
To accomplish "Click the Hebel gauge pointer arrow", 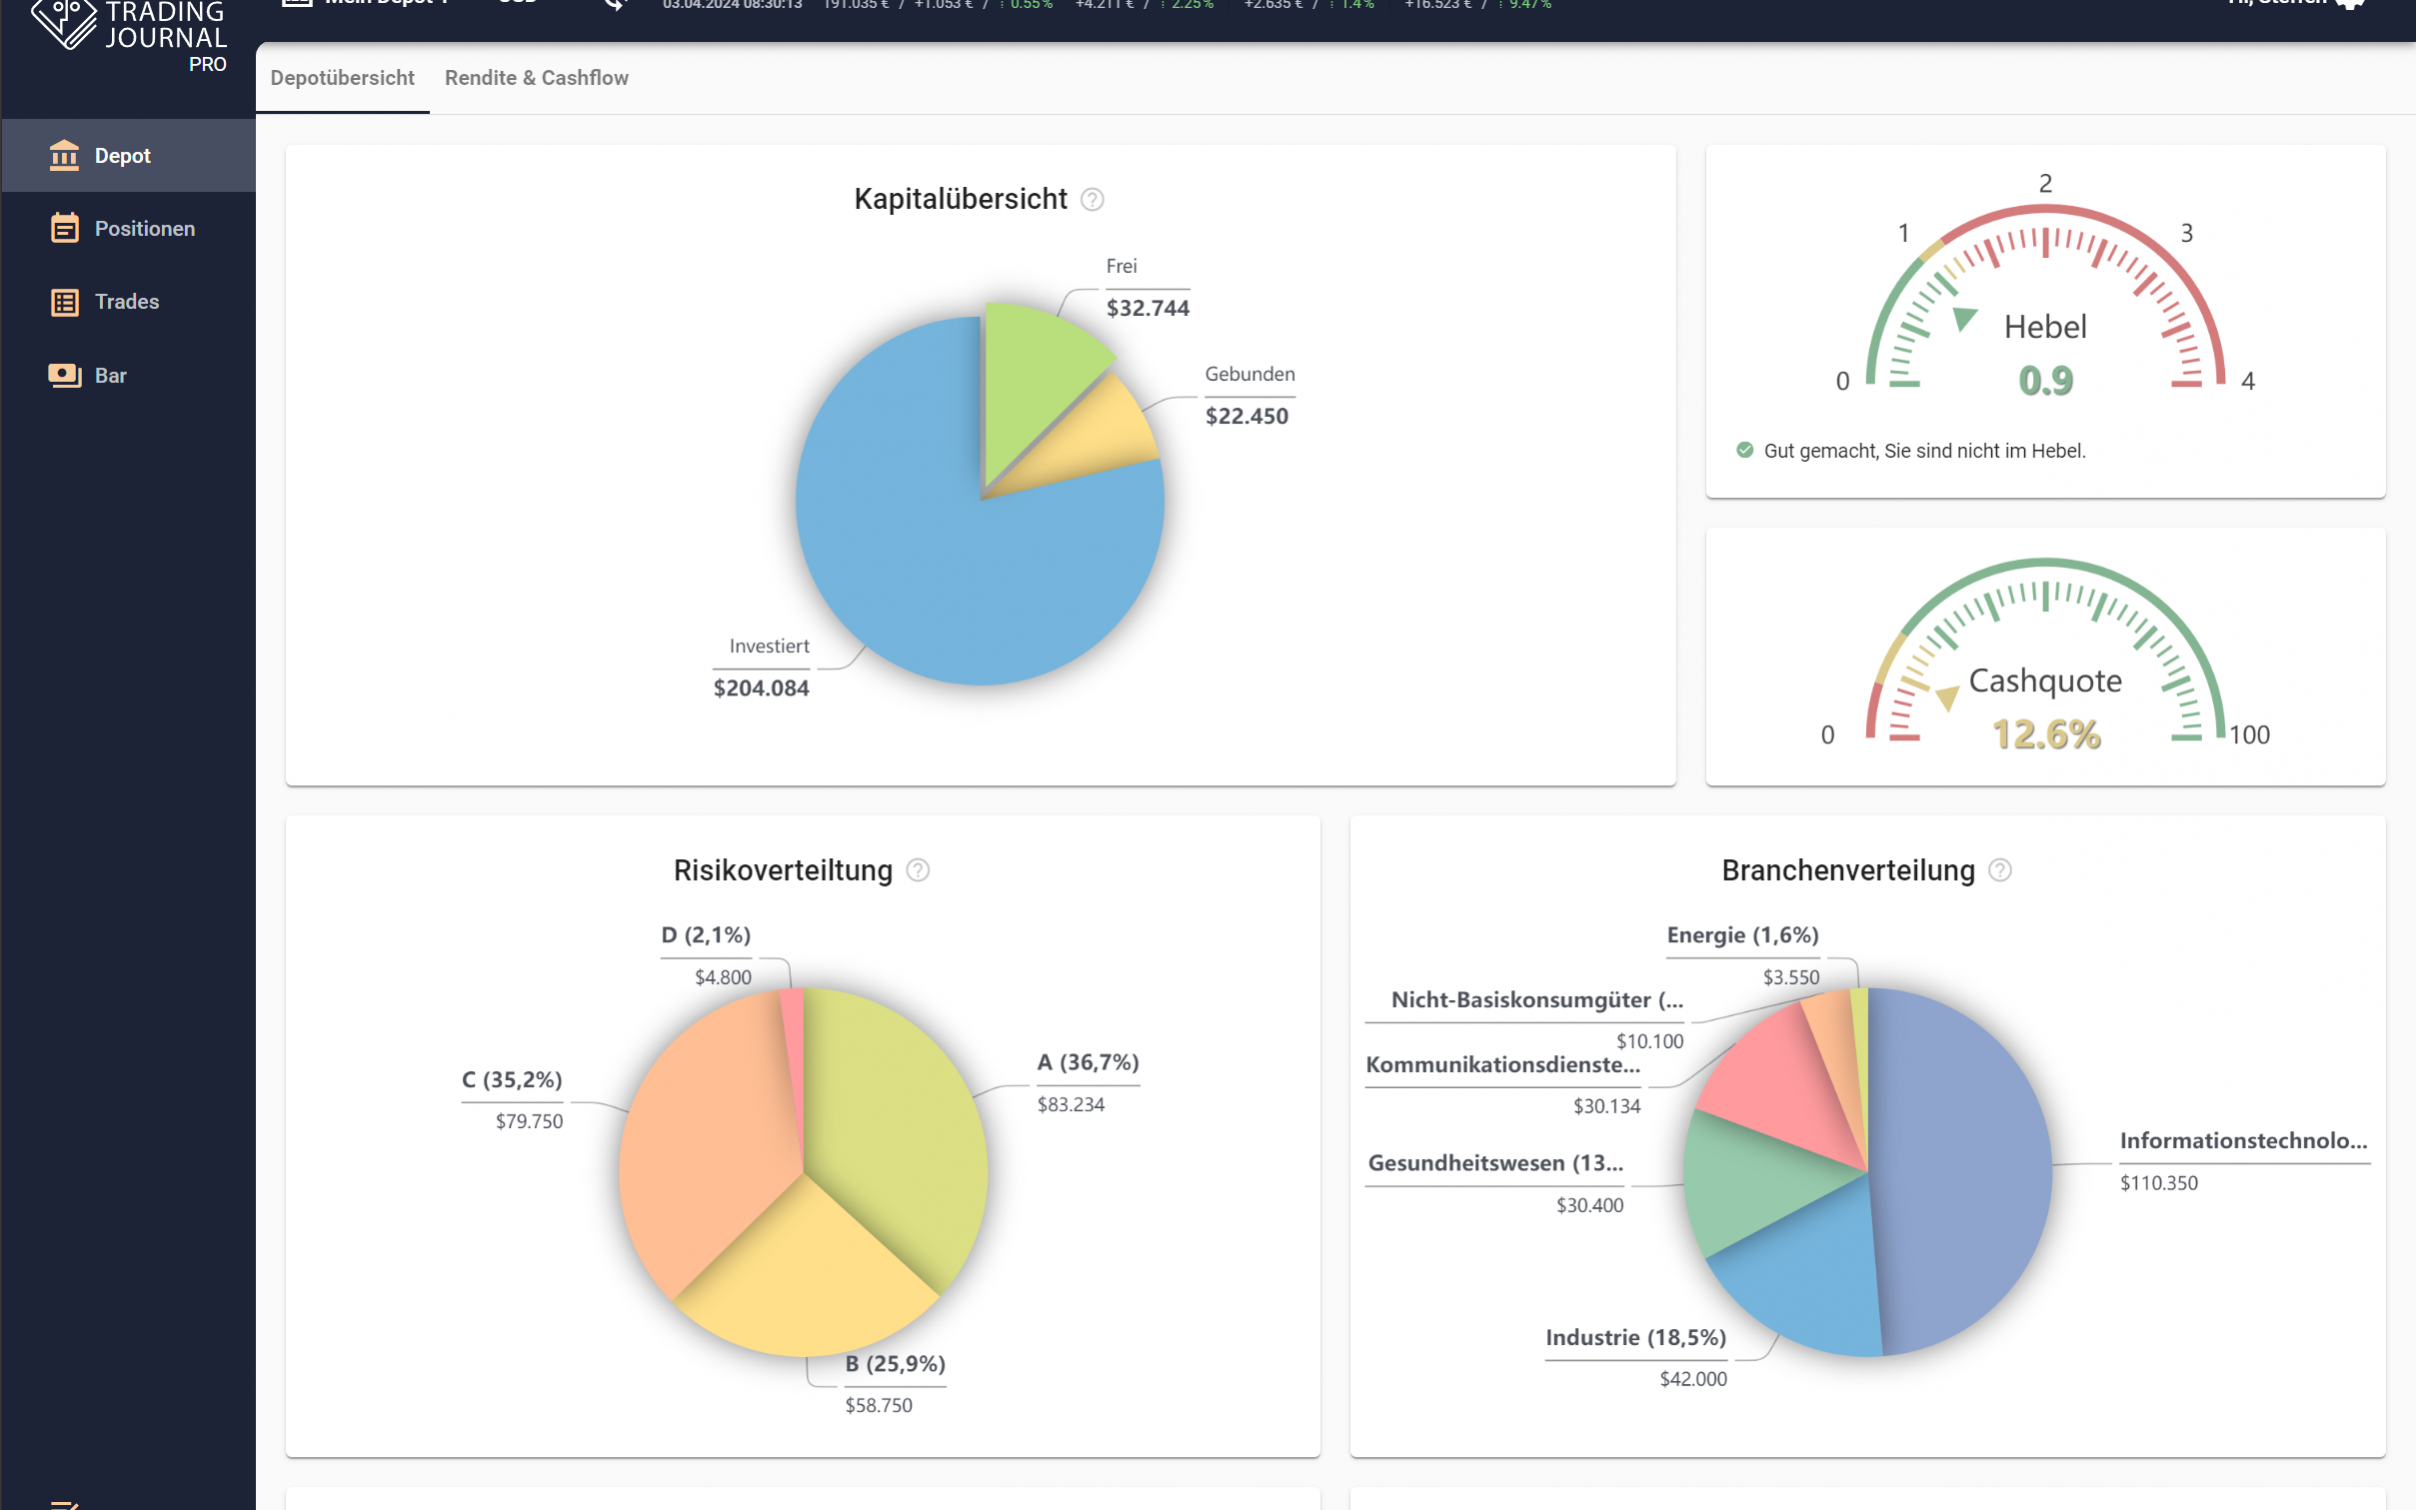I will tap(1964, 318).
